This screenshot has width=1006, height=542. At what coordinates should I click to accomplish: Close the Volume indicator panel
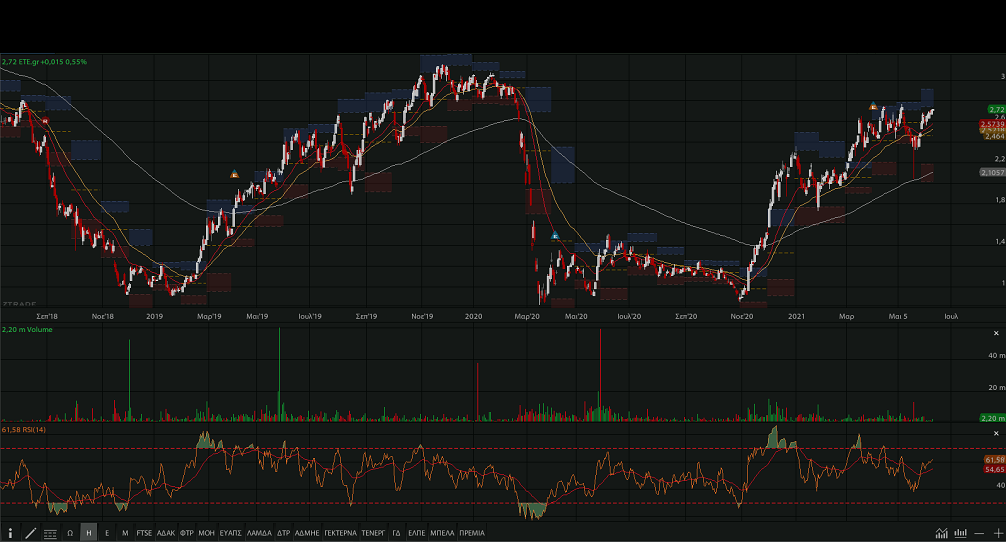click(996, 333)
